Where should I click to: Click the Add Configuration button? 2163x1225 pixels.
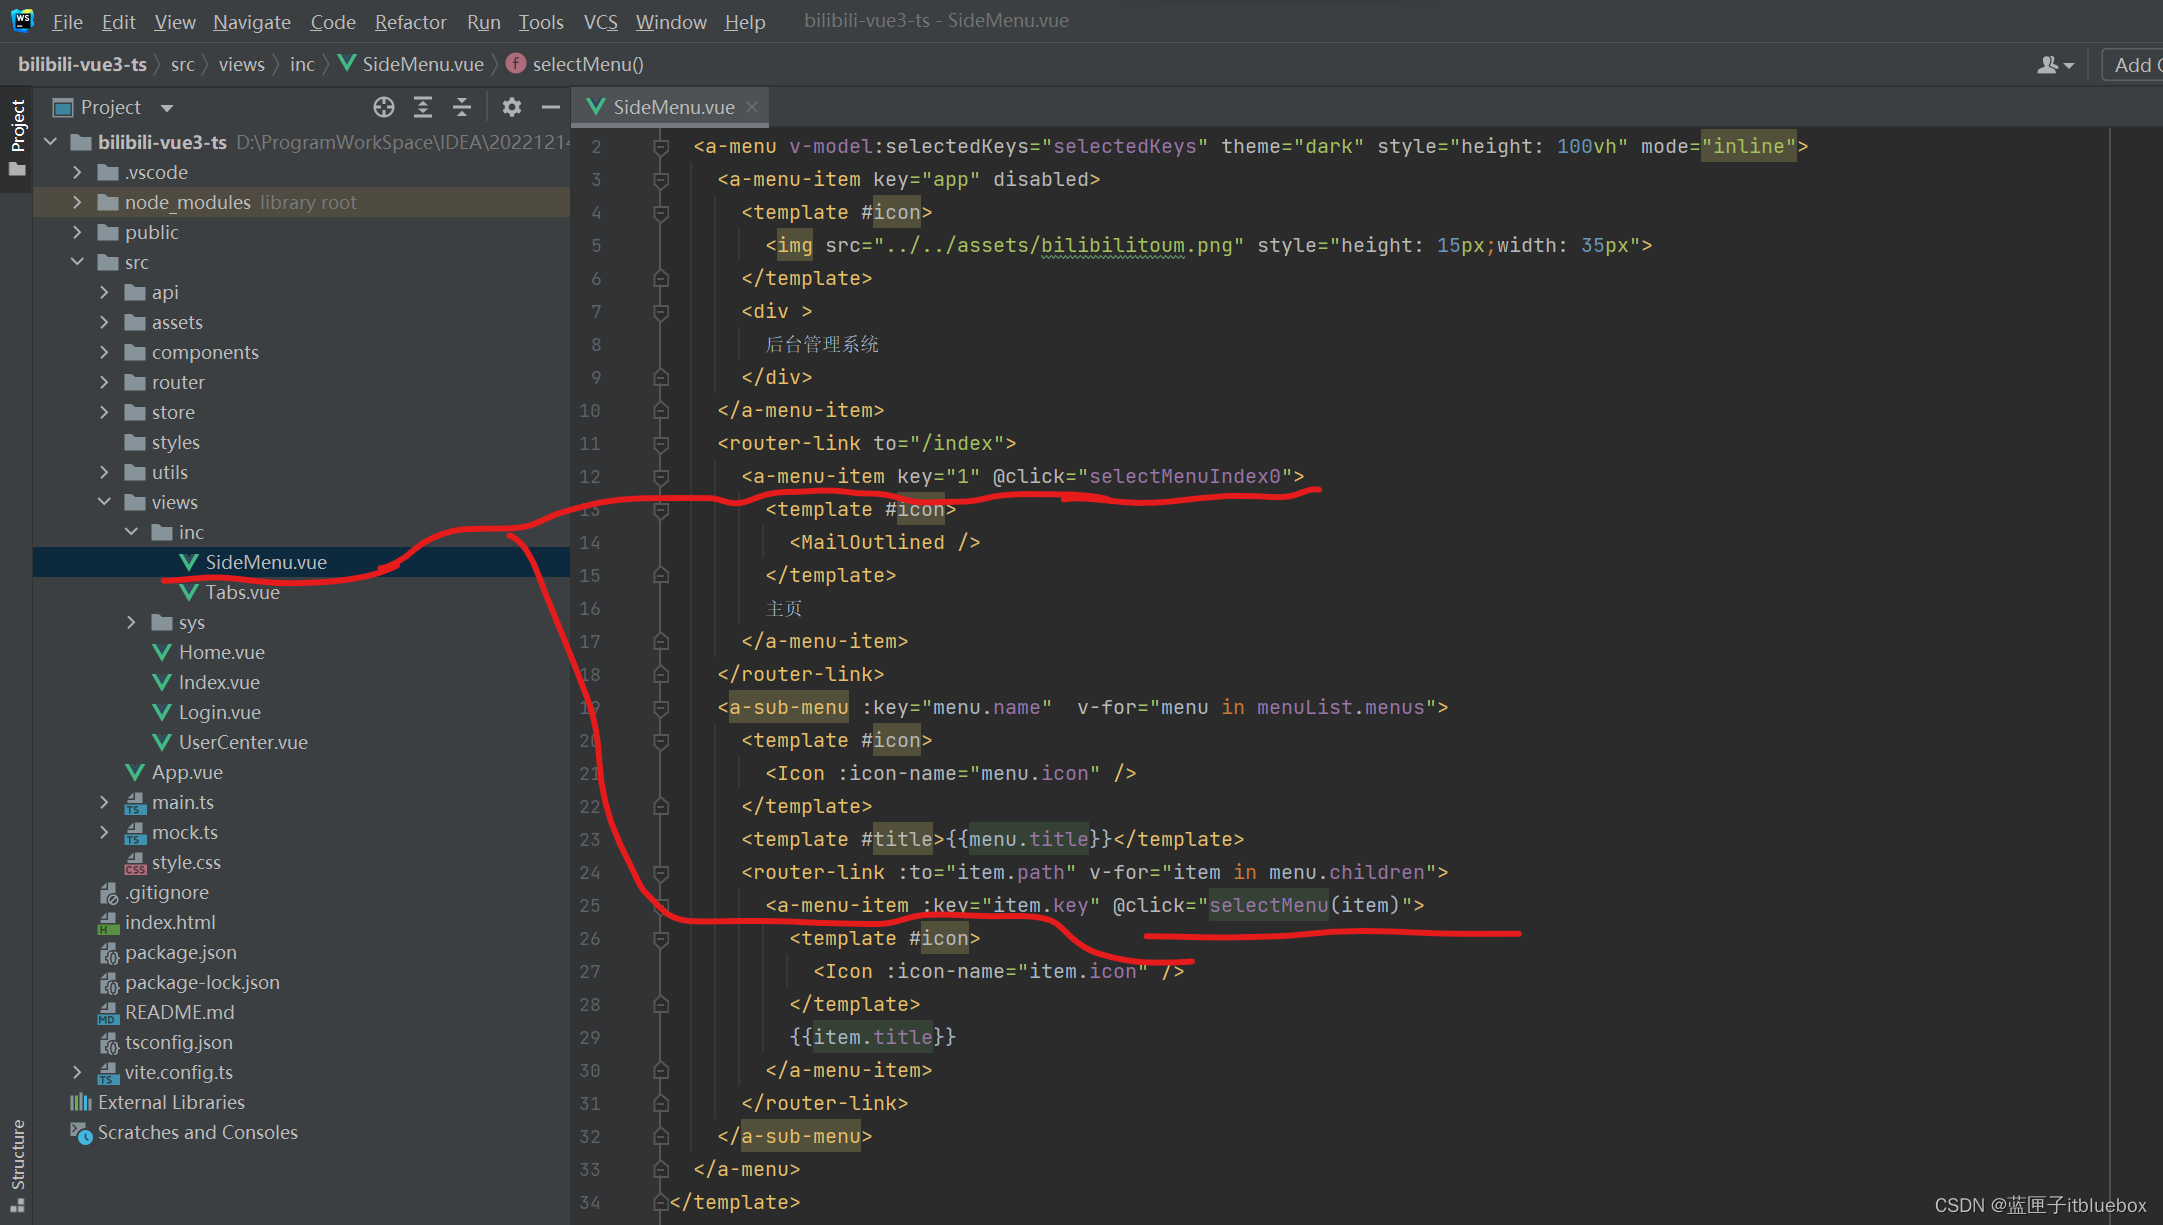tap(2135, 65)
